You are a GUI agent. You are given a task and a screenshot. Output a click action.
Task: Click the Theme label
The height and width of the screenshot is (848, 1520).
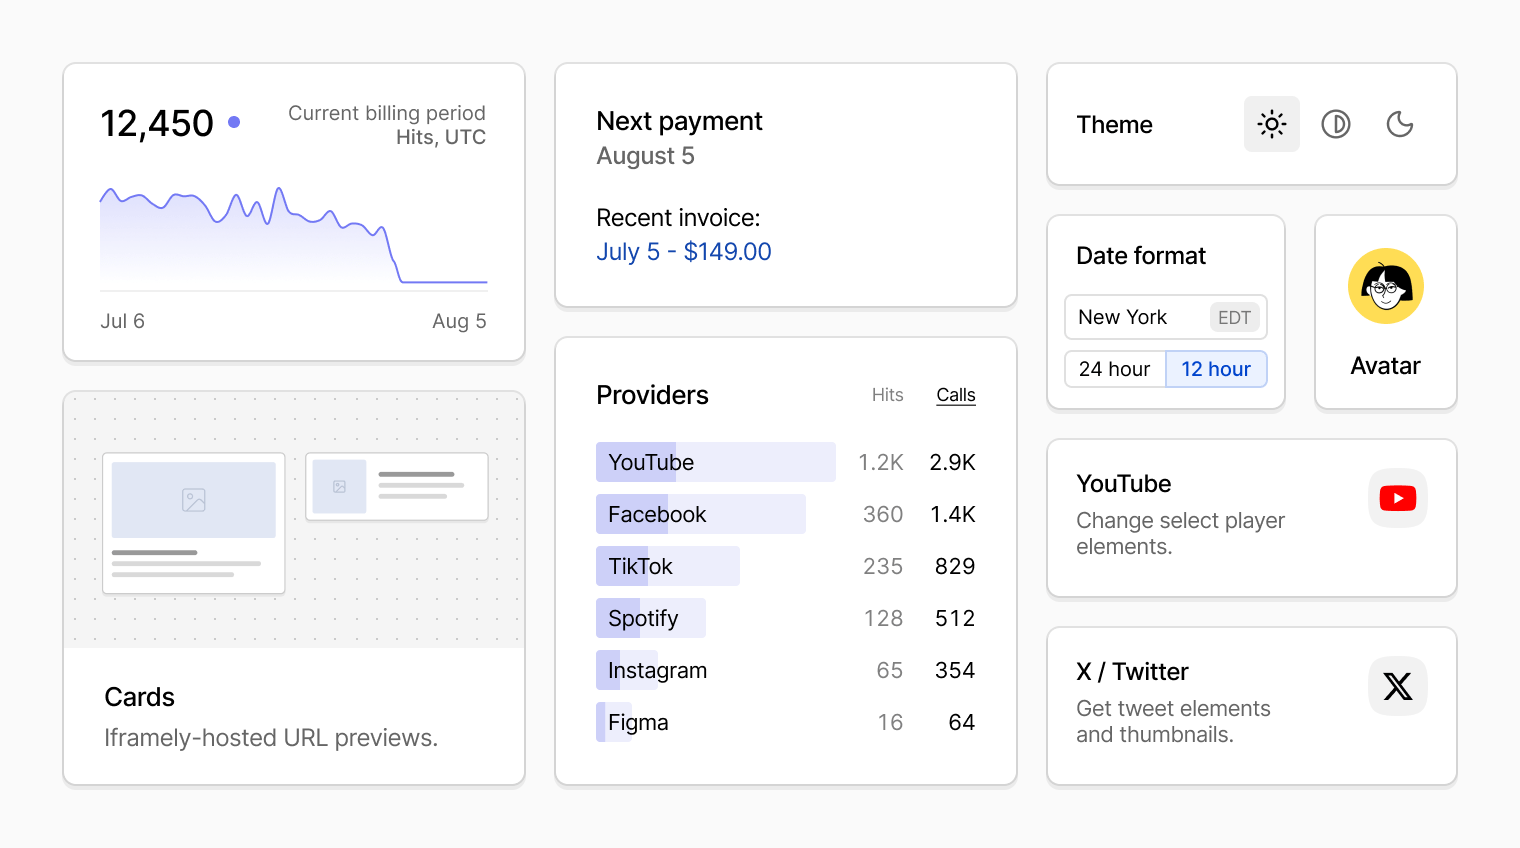(x=1114, y=125)
